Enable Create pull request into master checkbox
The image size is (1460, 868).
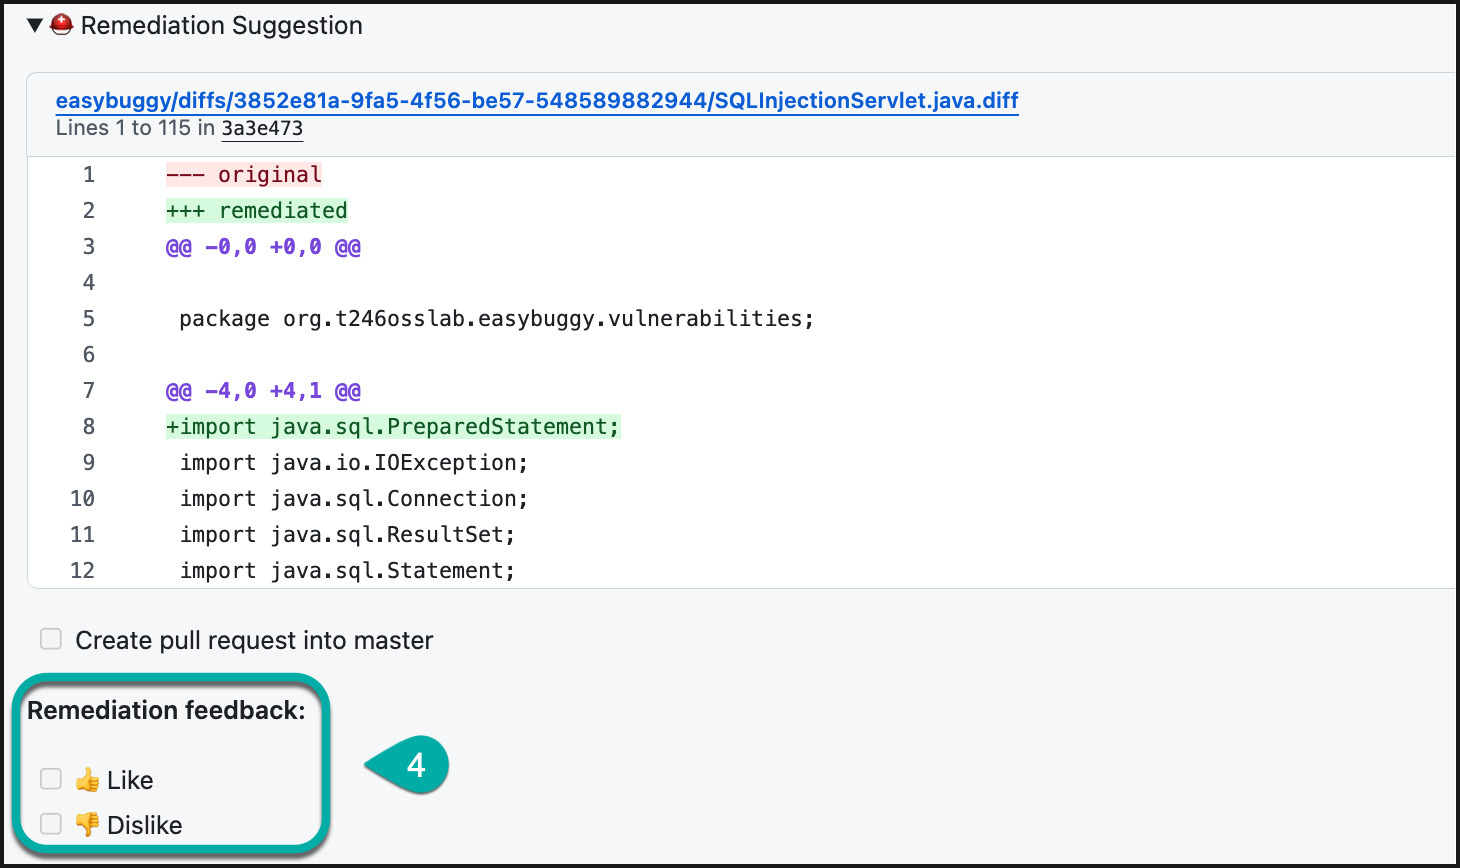point(51,639)
